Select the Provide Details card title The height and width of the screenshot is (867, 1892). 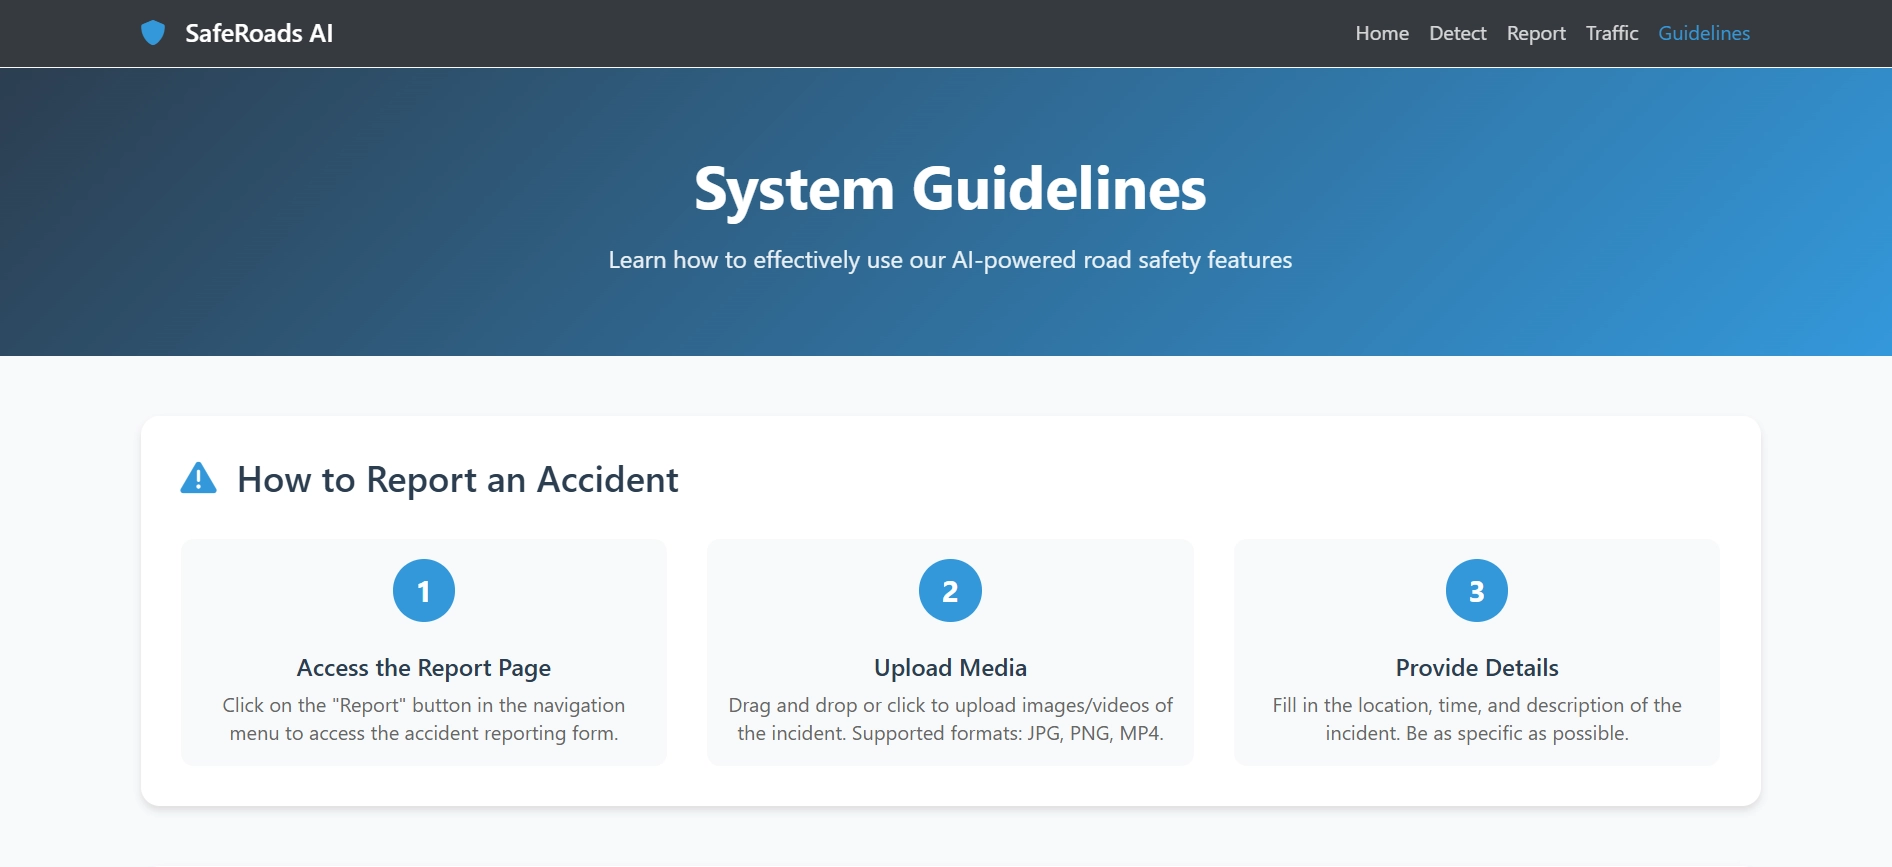click(1477, 668)
